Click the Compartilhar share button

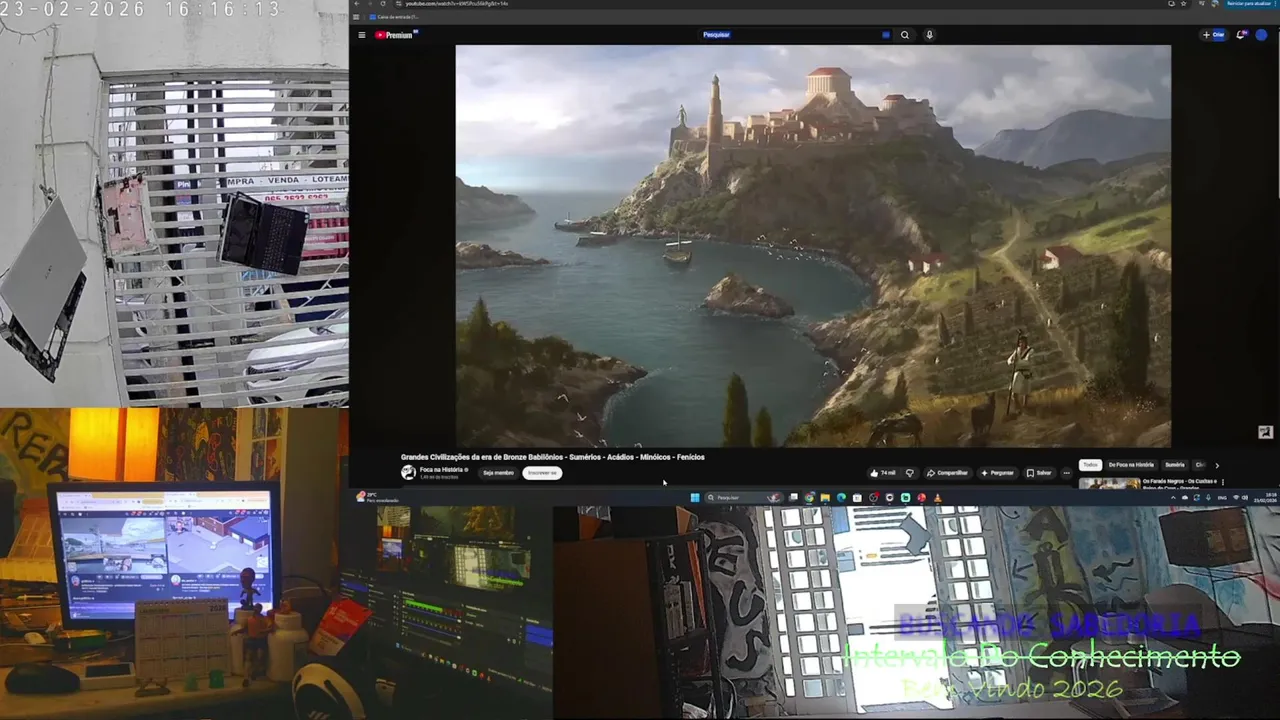pyautogui.click(x=948, y=473)
